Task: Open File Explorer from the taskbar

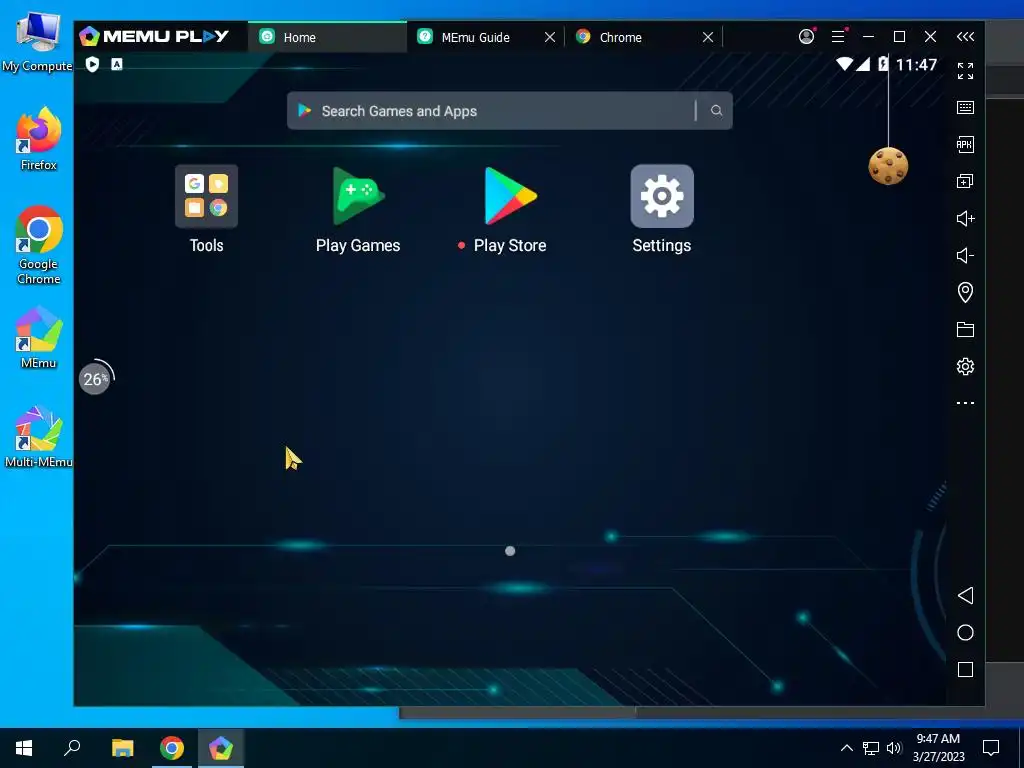Action: tap(122, 748)
